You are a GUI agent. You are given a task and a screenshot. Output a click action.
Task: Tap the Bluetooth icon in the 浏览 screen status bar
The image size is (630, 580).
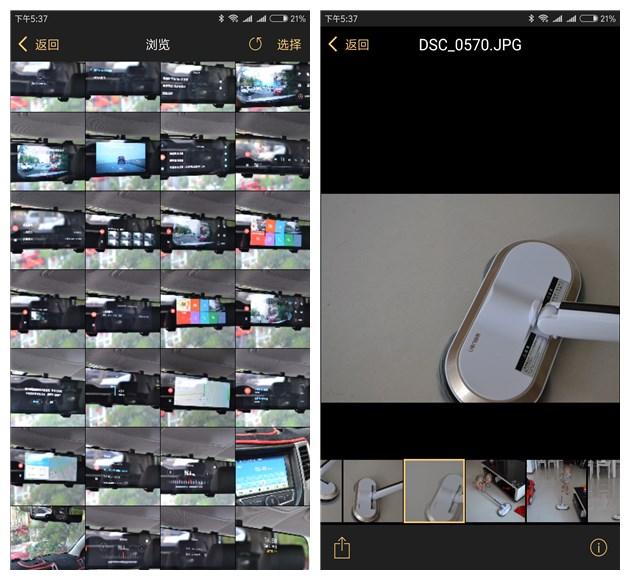pos(222,18)
